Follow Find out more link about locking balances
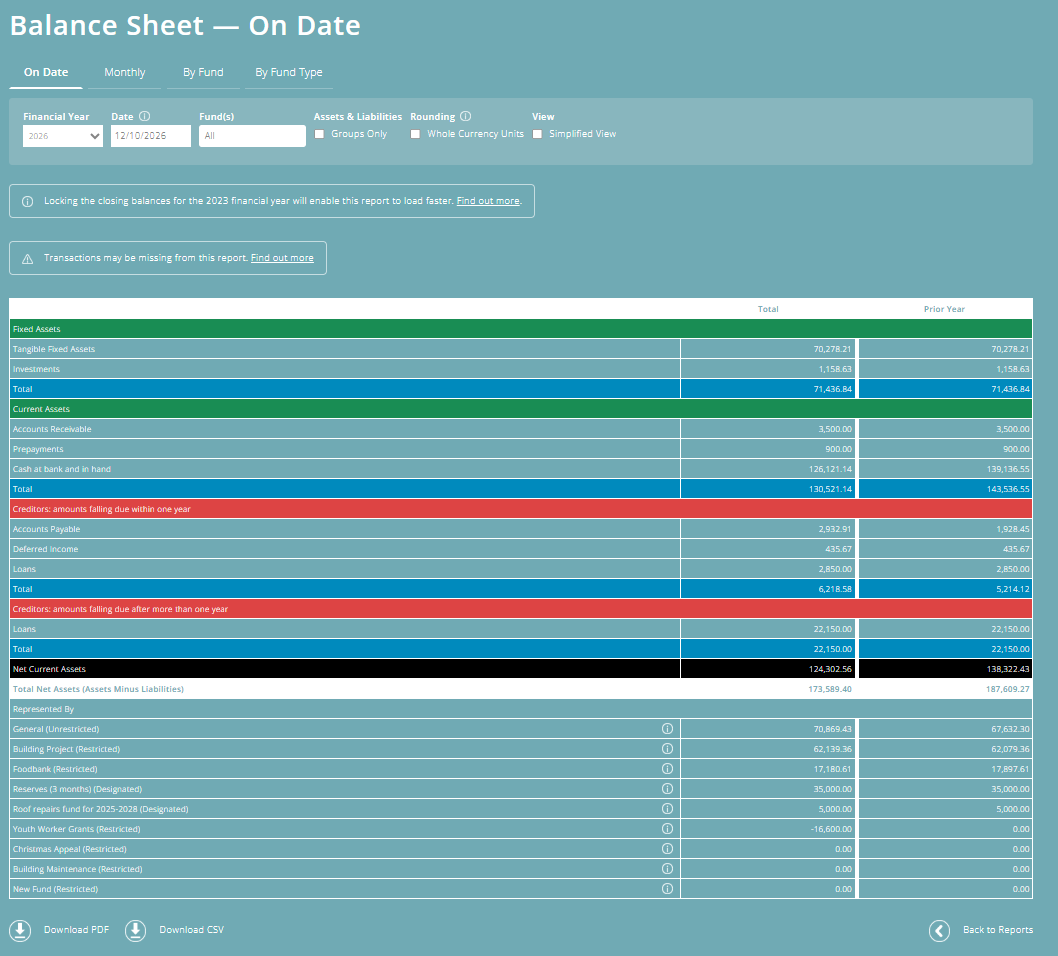Screen dimensions: 1058x956 click(x=488, y=201)
